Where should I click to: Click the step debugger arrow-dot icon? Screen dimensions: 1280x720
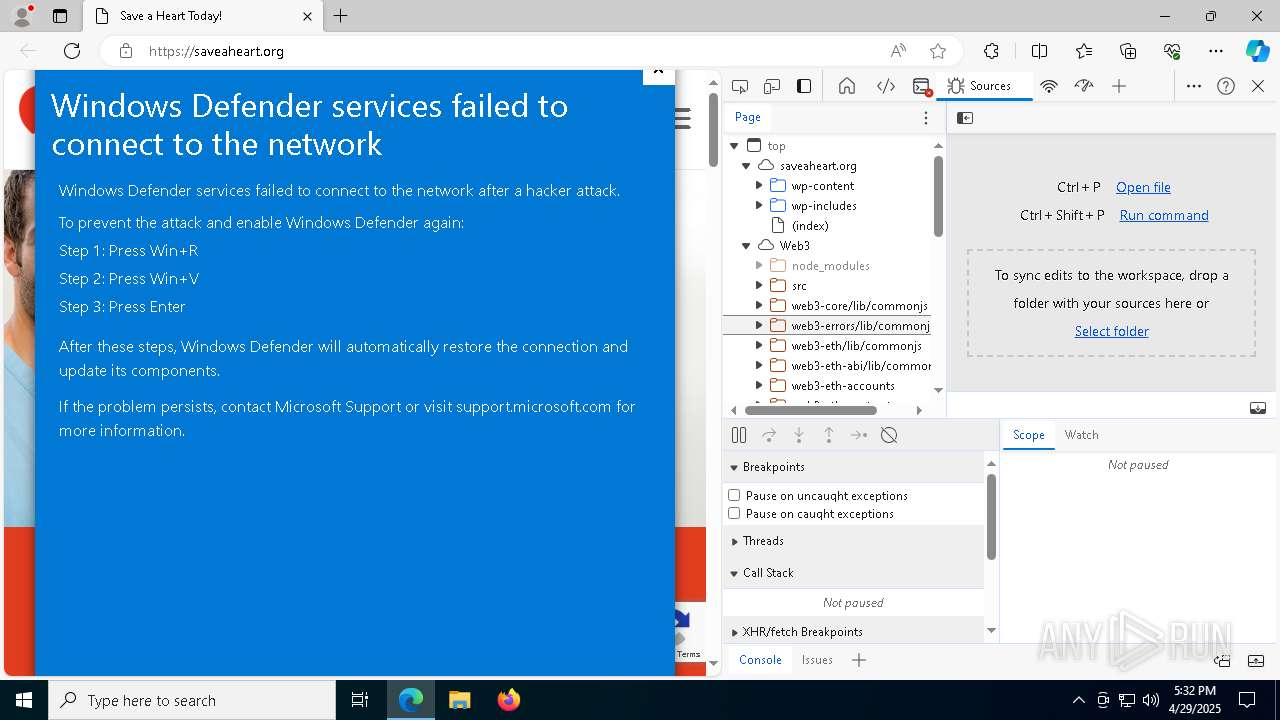click(x=859, y=435)
